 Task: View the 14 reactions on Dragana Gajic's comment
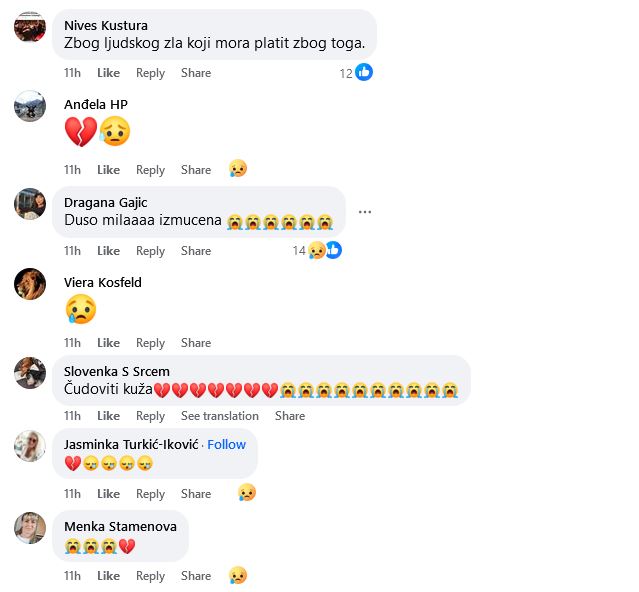point(317,250)
